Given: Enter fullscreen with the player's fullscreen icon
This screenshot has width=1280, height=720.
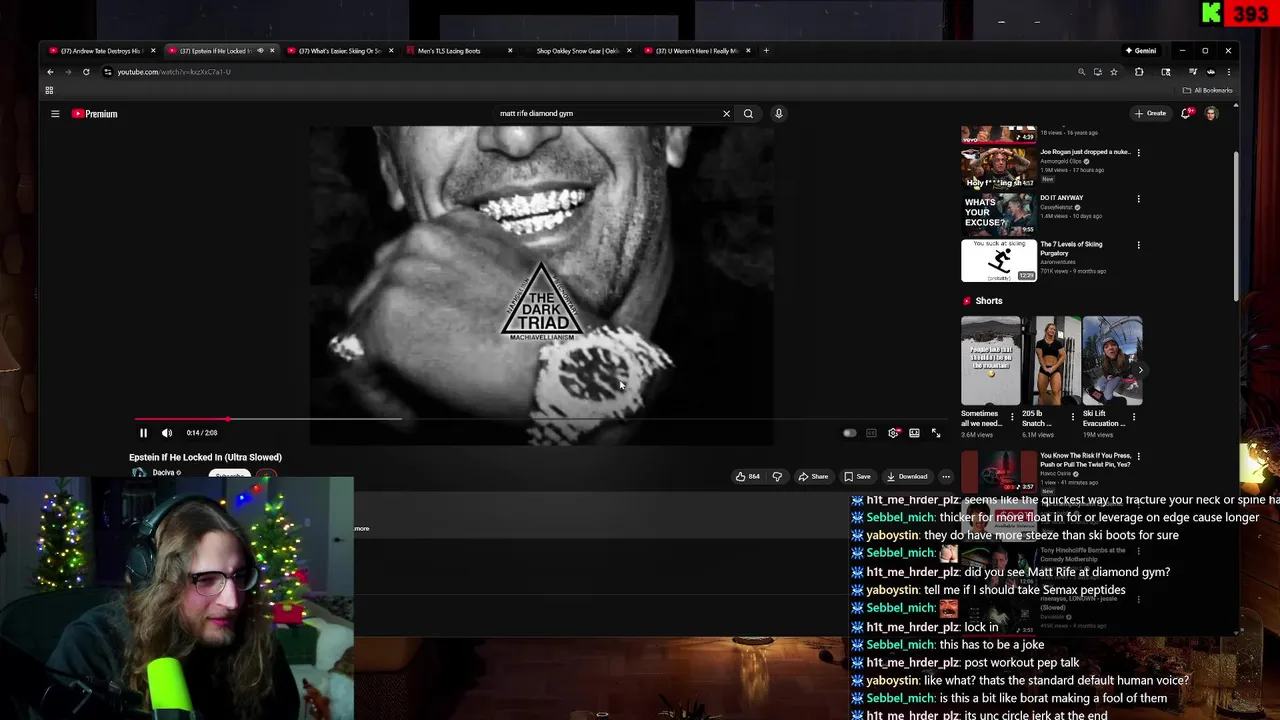Looking at the screenshot, I should pyautogui.click(x=936, y=433).
